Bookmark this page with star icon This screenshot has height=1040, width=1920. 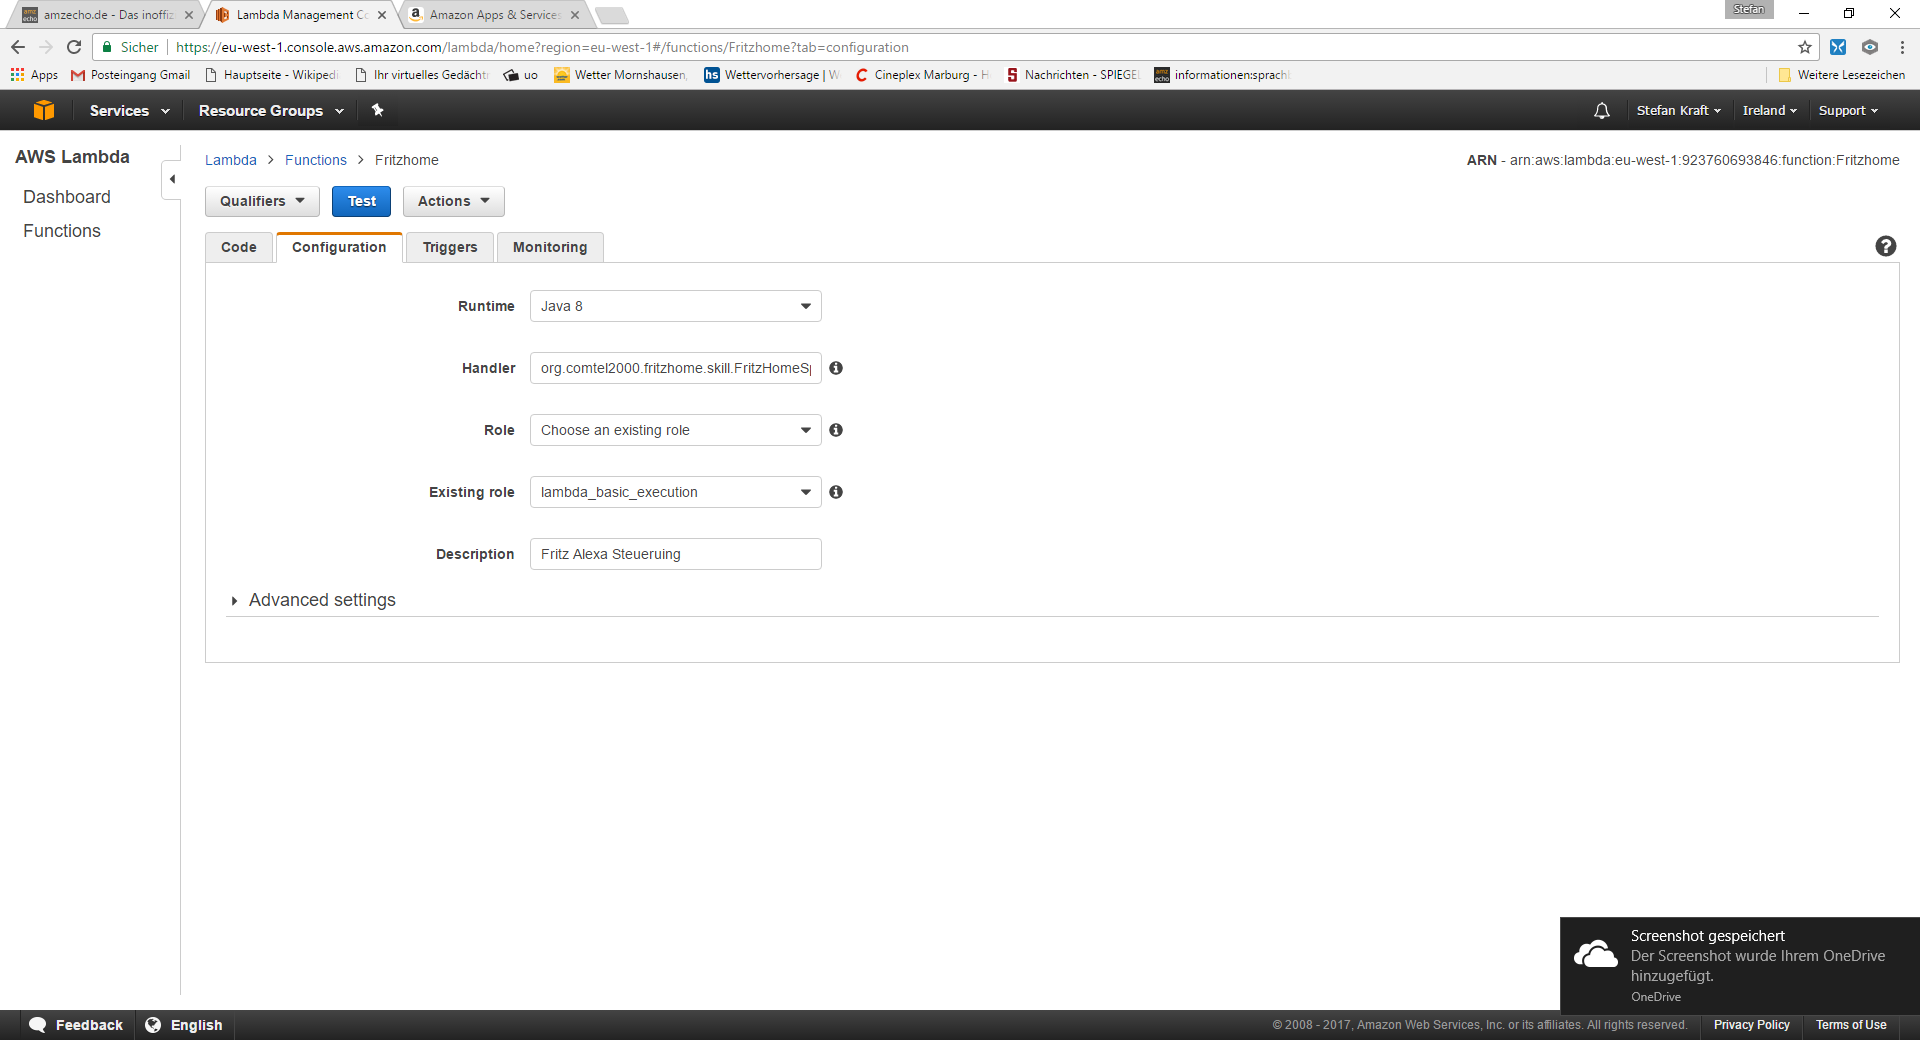(1805, 47)
